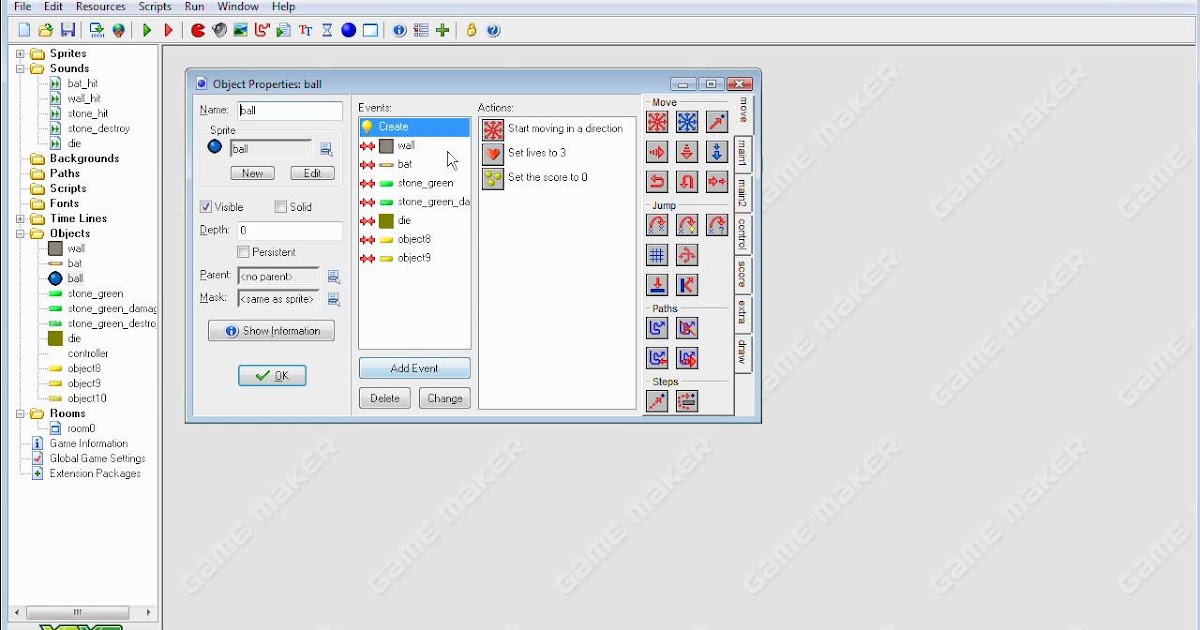This screenshot has height=630, width=1200.
Task: Select the Set Gravity icon in Move panel
Action: coord(715,151)
